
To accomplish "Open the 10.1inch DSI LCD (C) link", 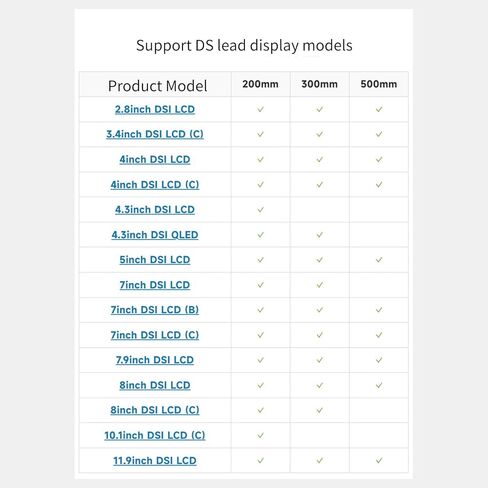I will (155, 435).
